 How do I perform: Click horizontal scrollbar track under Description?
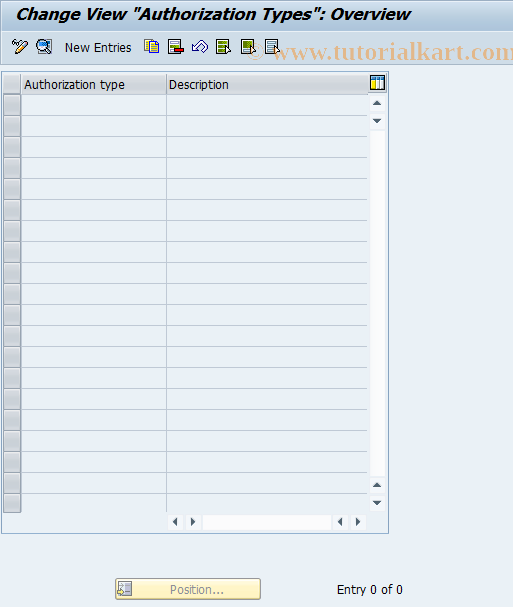tap(267, 522)
